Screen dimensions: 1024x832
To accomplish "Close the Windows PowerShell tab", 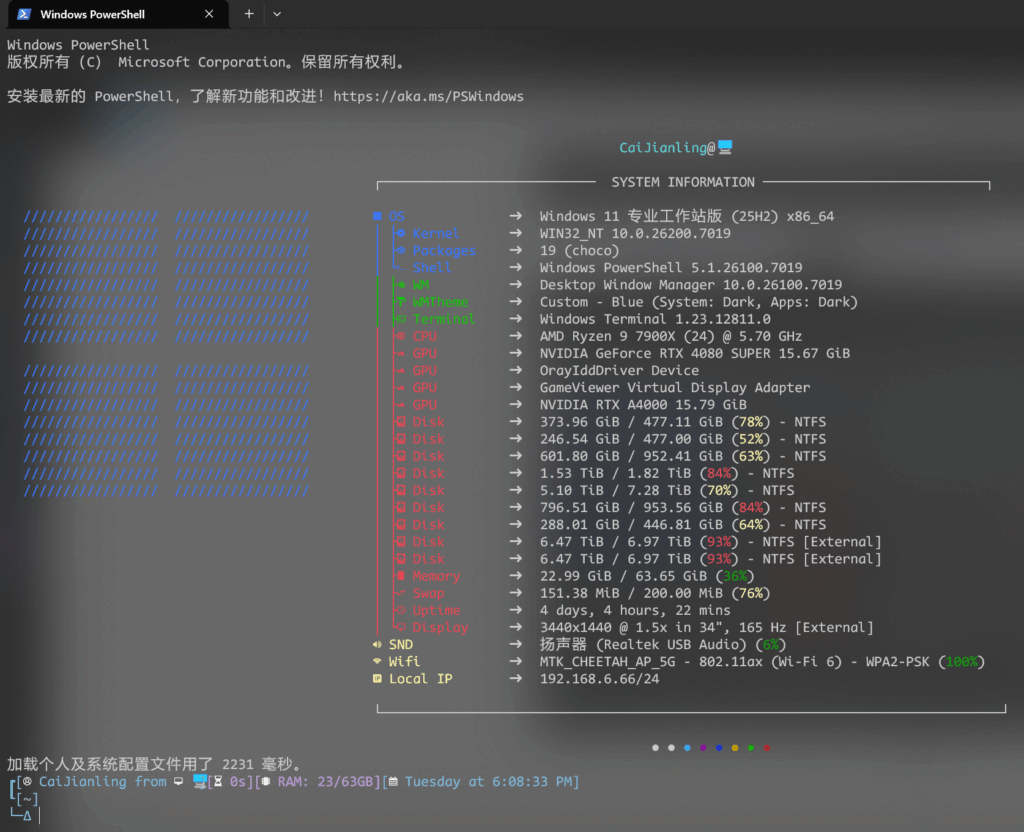I will pos(208,15).
